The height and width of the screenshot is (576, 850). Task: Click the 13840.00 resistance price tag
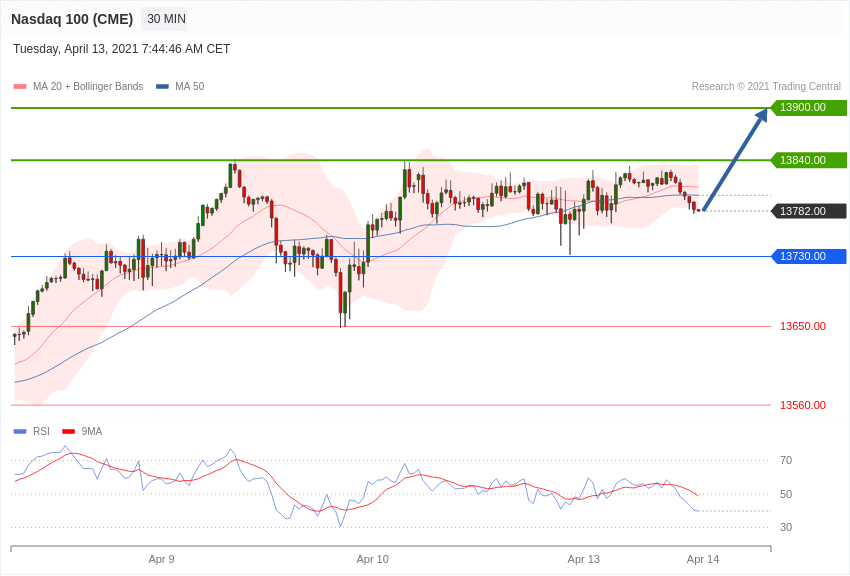pyautogui.click(x=809, y=160)
